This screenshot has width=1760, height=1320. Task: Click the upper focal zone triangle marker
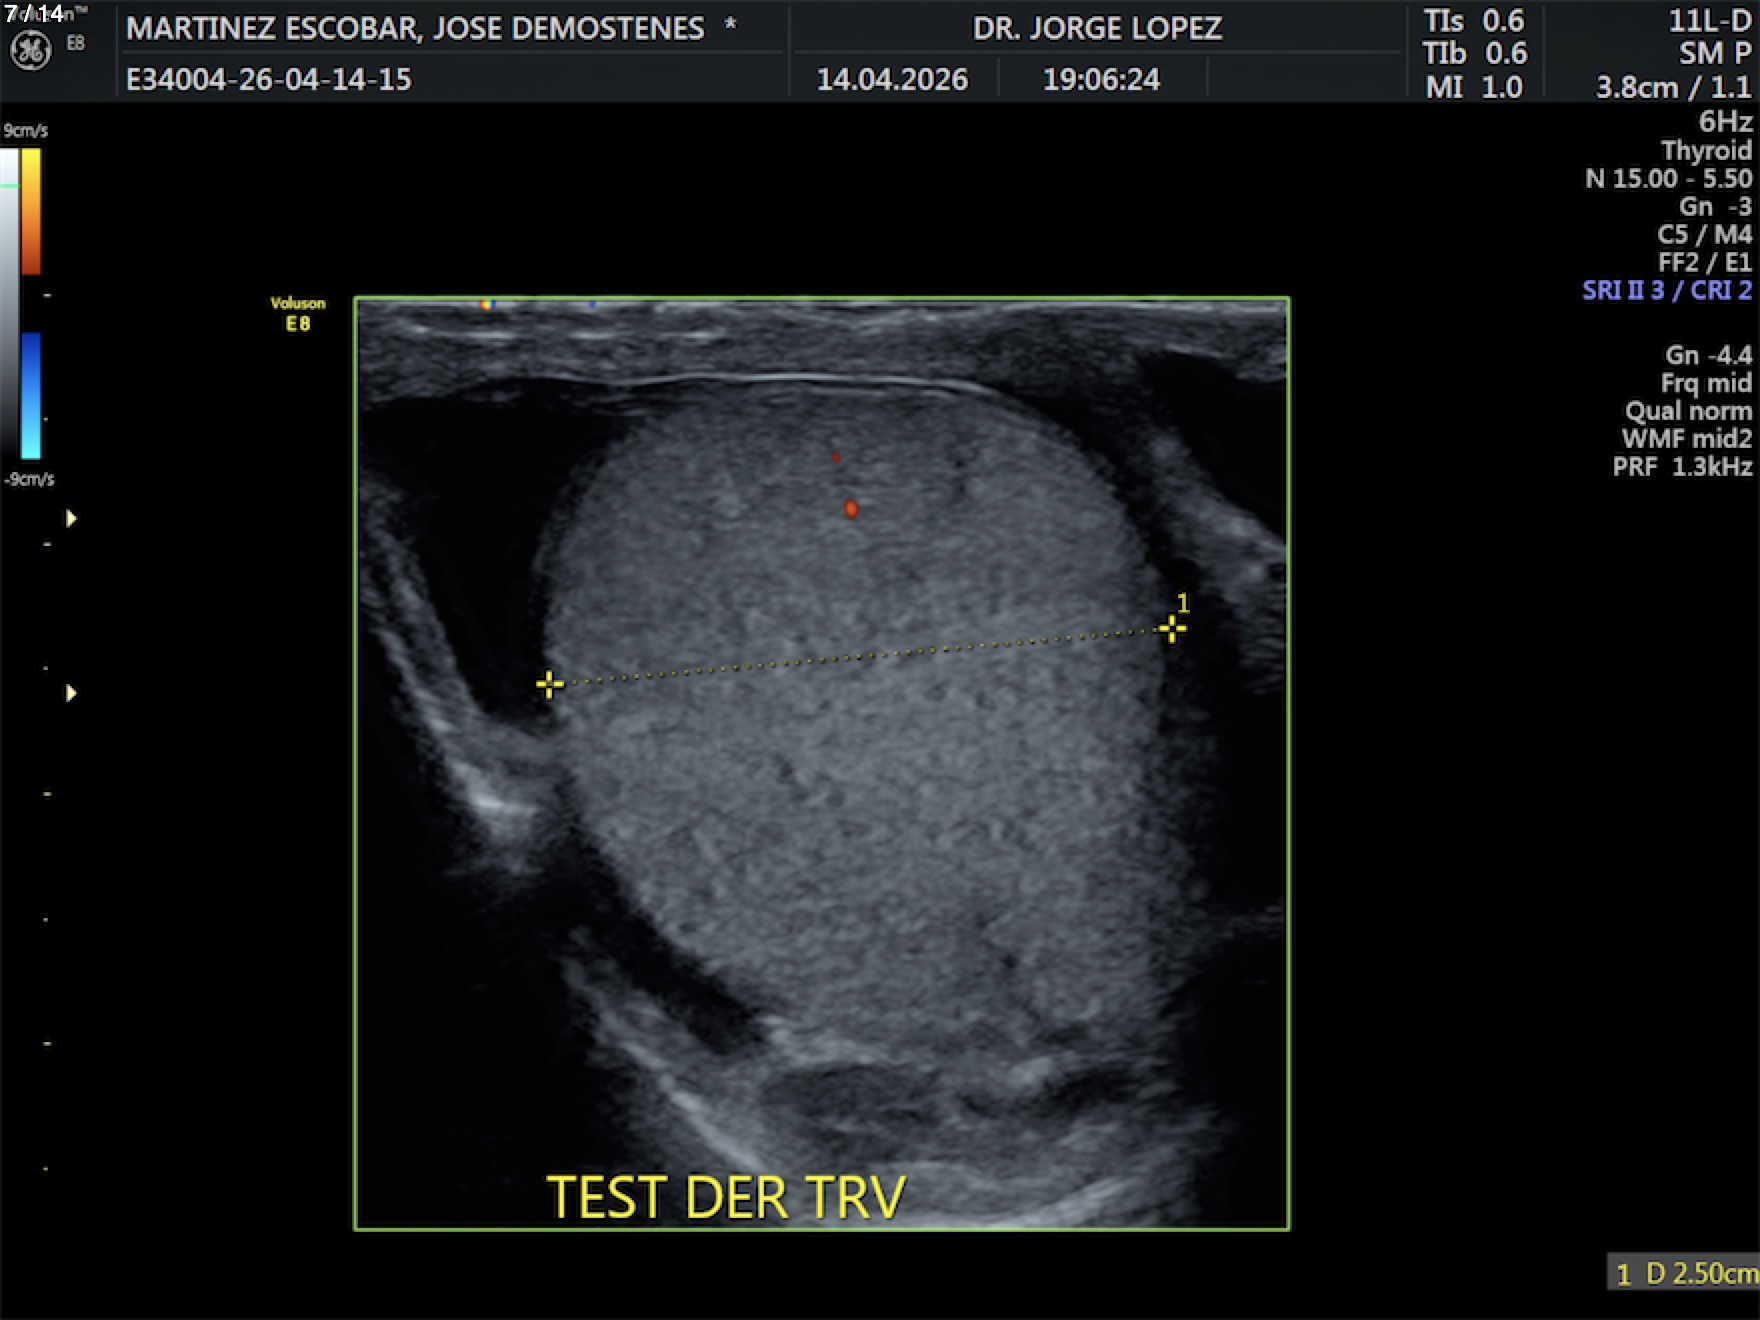point(71,518)
